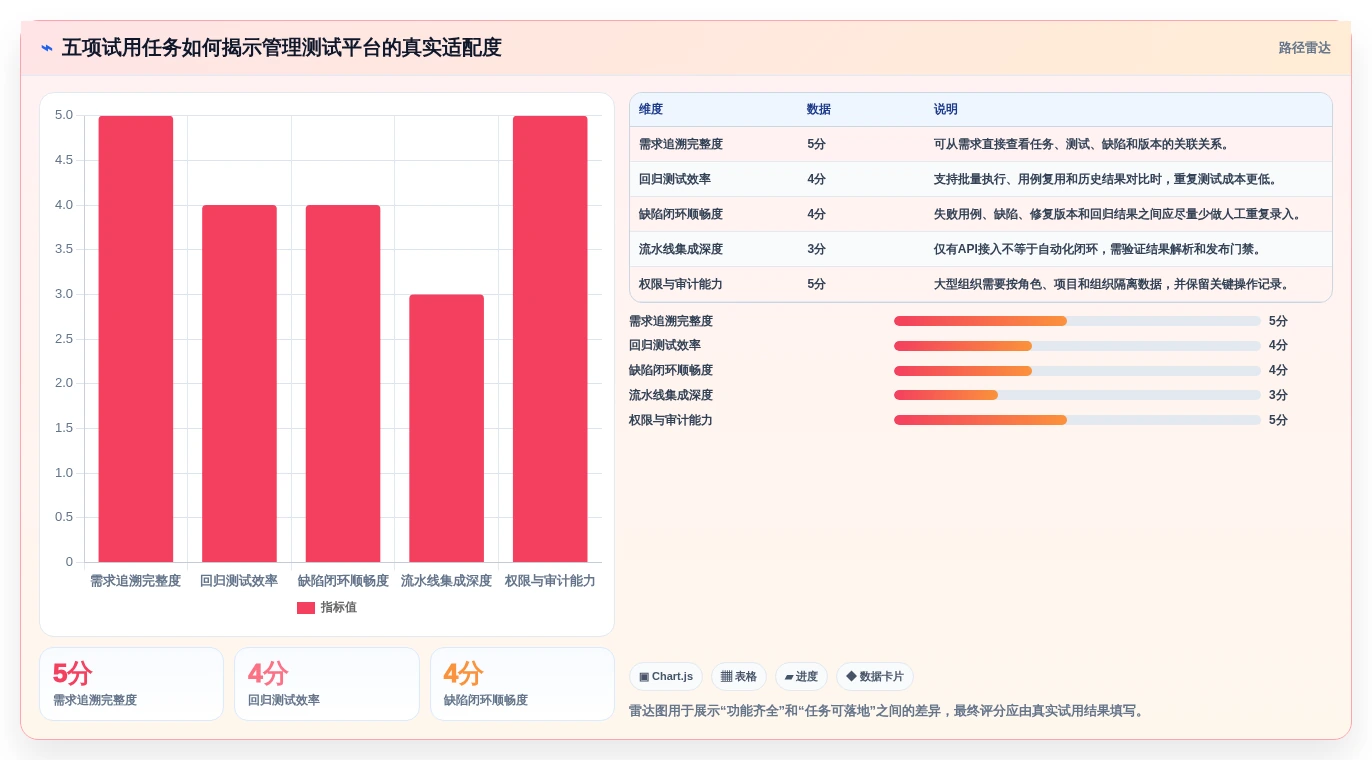The width and height of the screenshot is (1372, 760).
Task: Click the footnote text starting 雷达图用于展示
Action: coord(888,711)
